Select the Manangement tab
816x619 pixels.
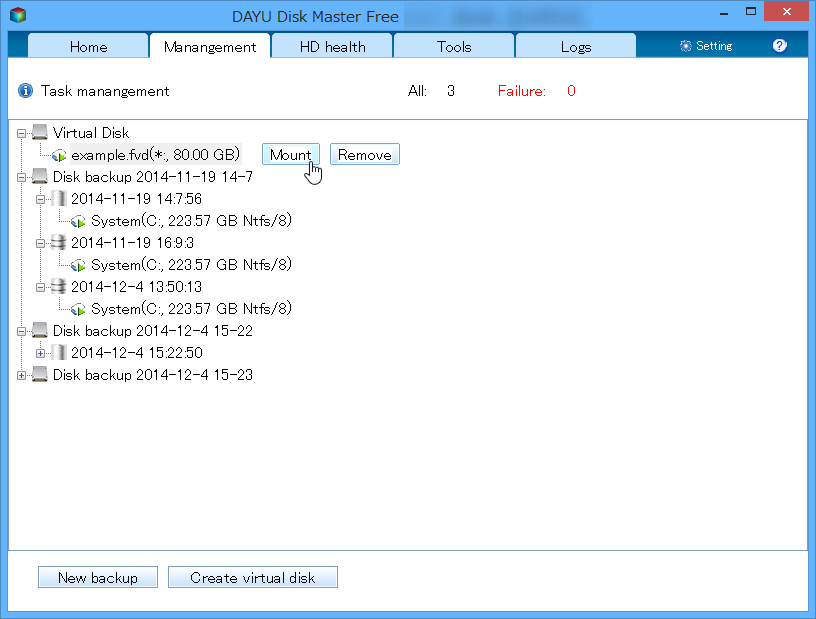210,46
